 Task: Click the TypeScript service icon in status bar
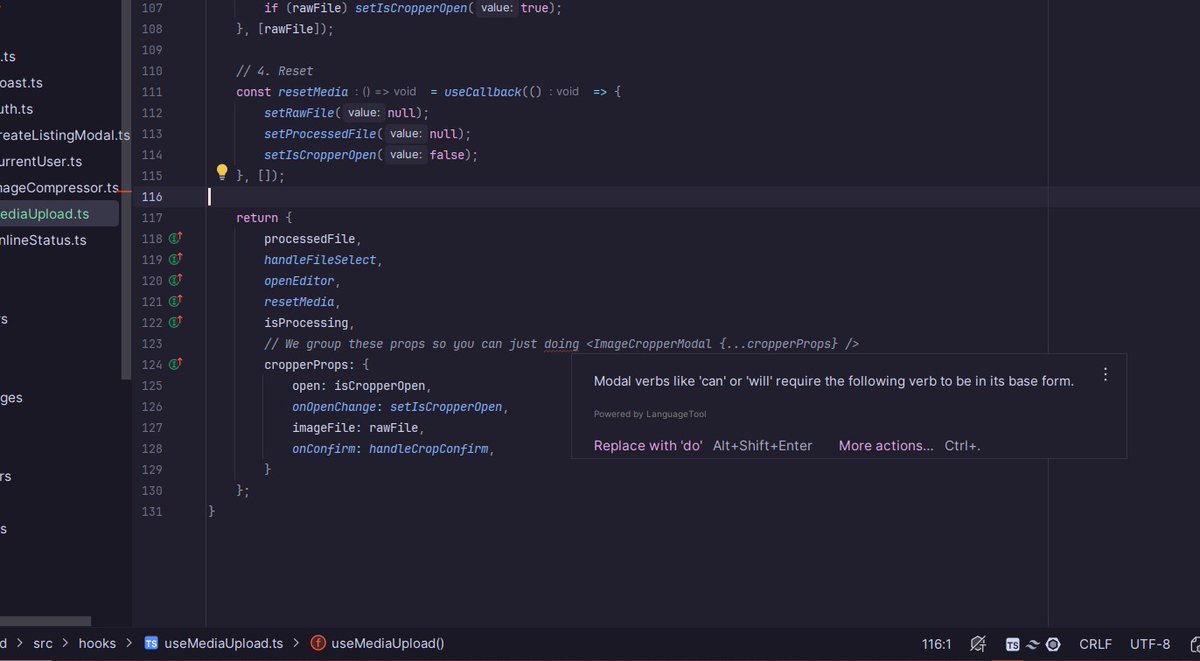[x=1013, y=644]
